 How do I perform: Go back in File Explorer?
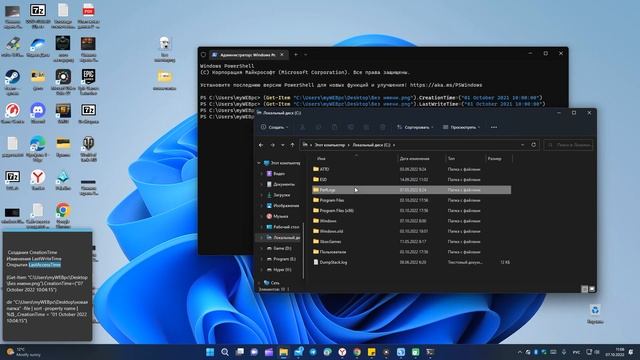[x=261, y=145]
